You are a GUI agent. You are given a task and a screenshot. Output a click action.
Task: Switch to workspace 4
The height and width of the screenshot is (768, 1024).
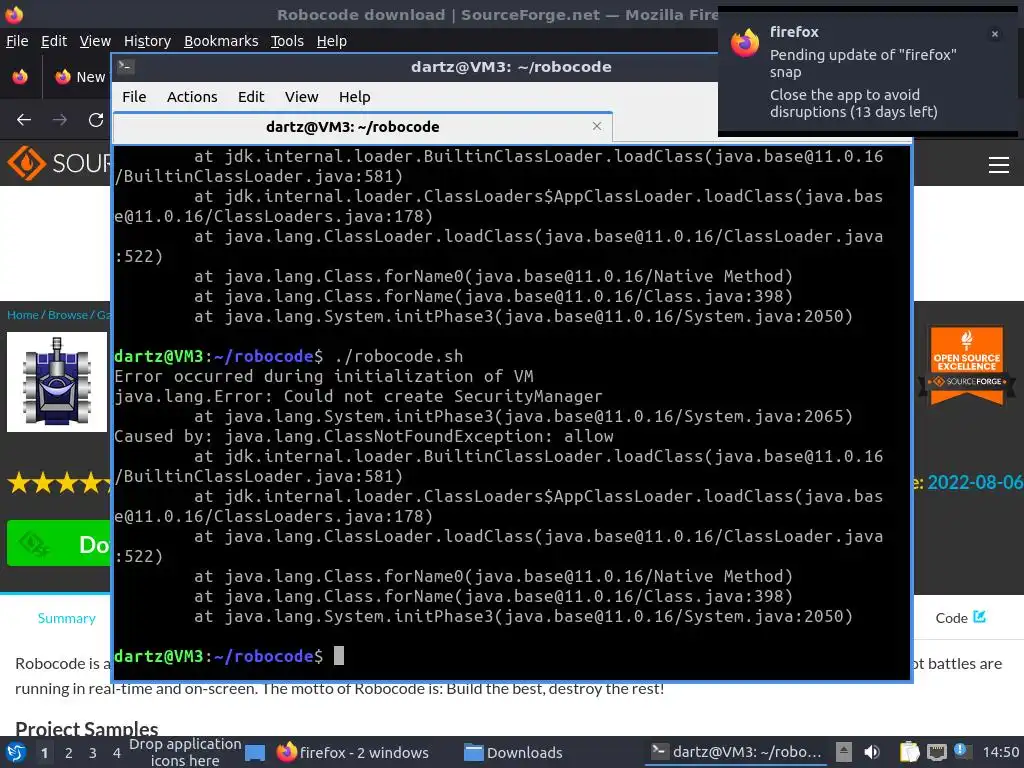[x=117, y=753]
